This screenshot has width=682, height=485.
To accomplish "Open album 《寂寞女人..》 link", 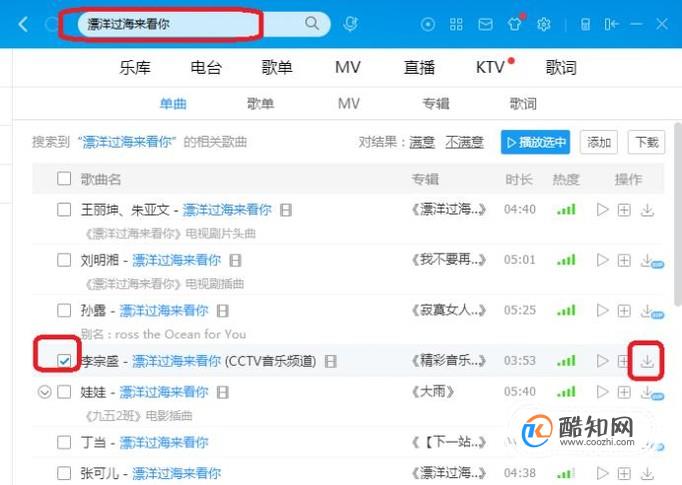I will point(448,311).
